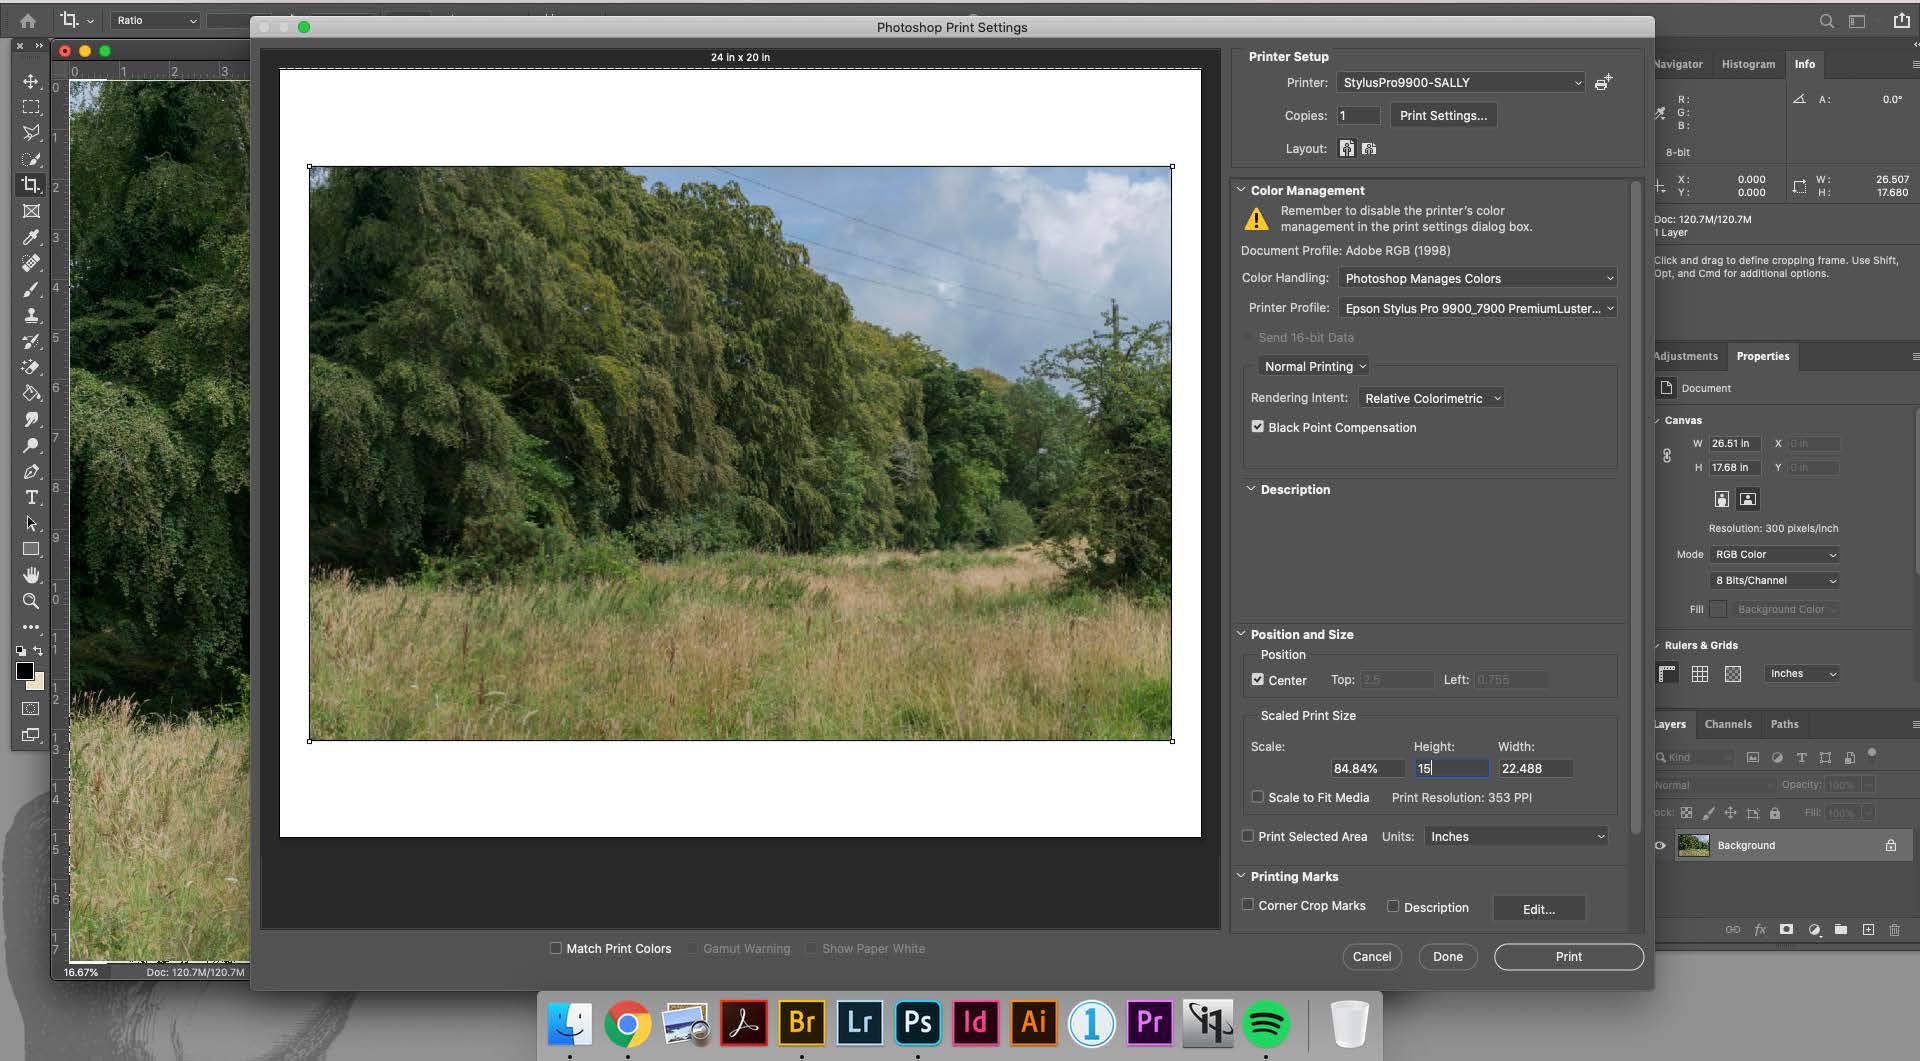
Task: Toggle the rulers icon in Rulers & Grids
Action: tap(1667, 673)
